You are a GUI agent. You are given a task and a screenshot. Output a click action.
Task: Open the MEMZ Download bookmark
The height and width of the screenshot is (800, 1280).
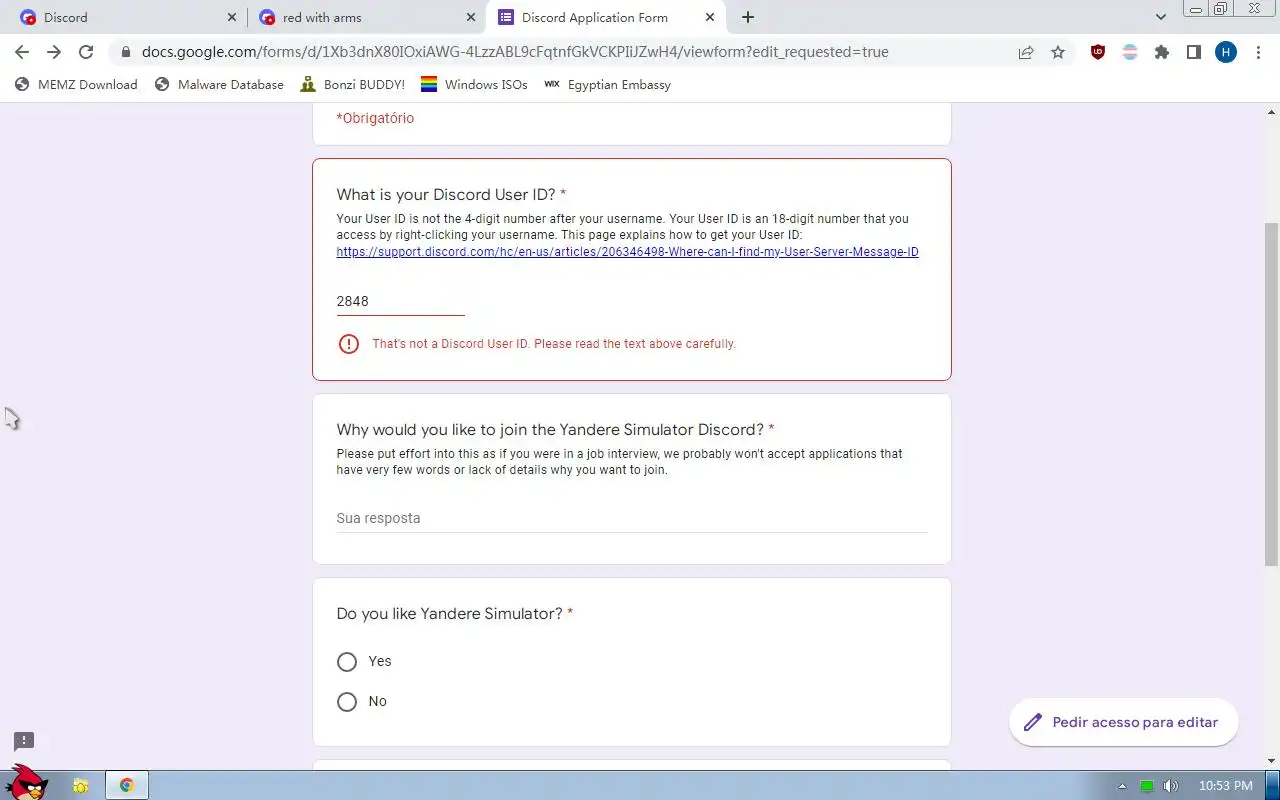[x=76, y=85]
